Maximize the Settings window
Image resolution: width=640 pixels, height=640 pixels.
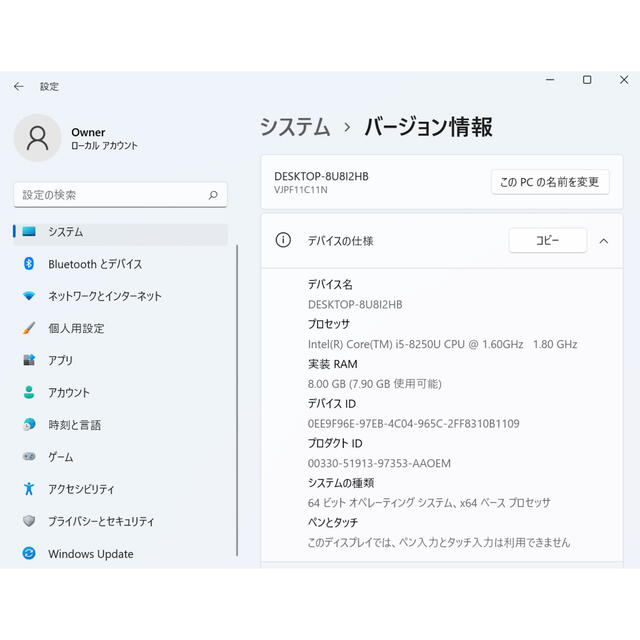[587, 80]
